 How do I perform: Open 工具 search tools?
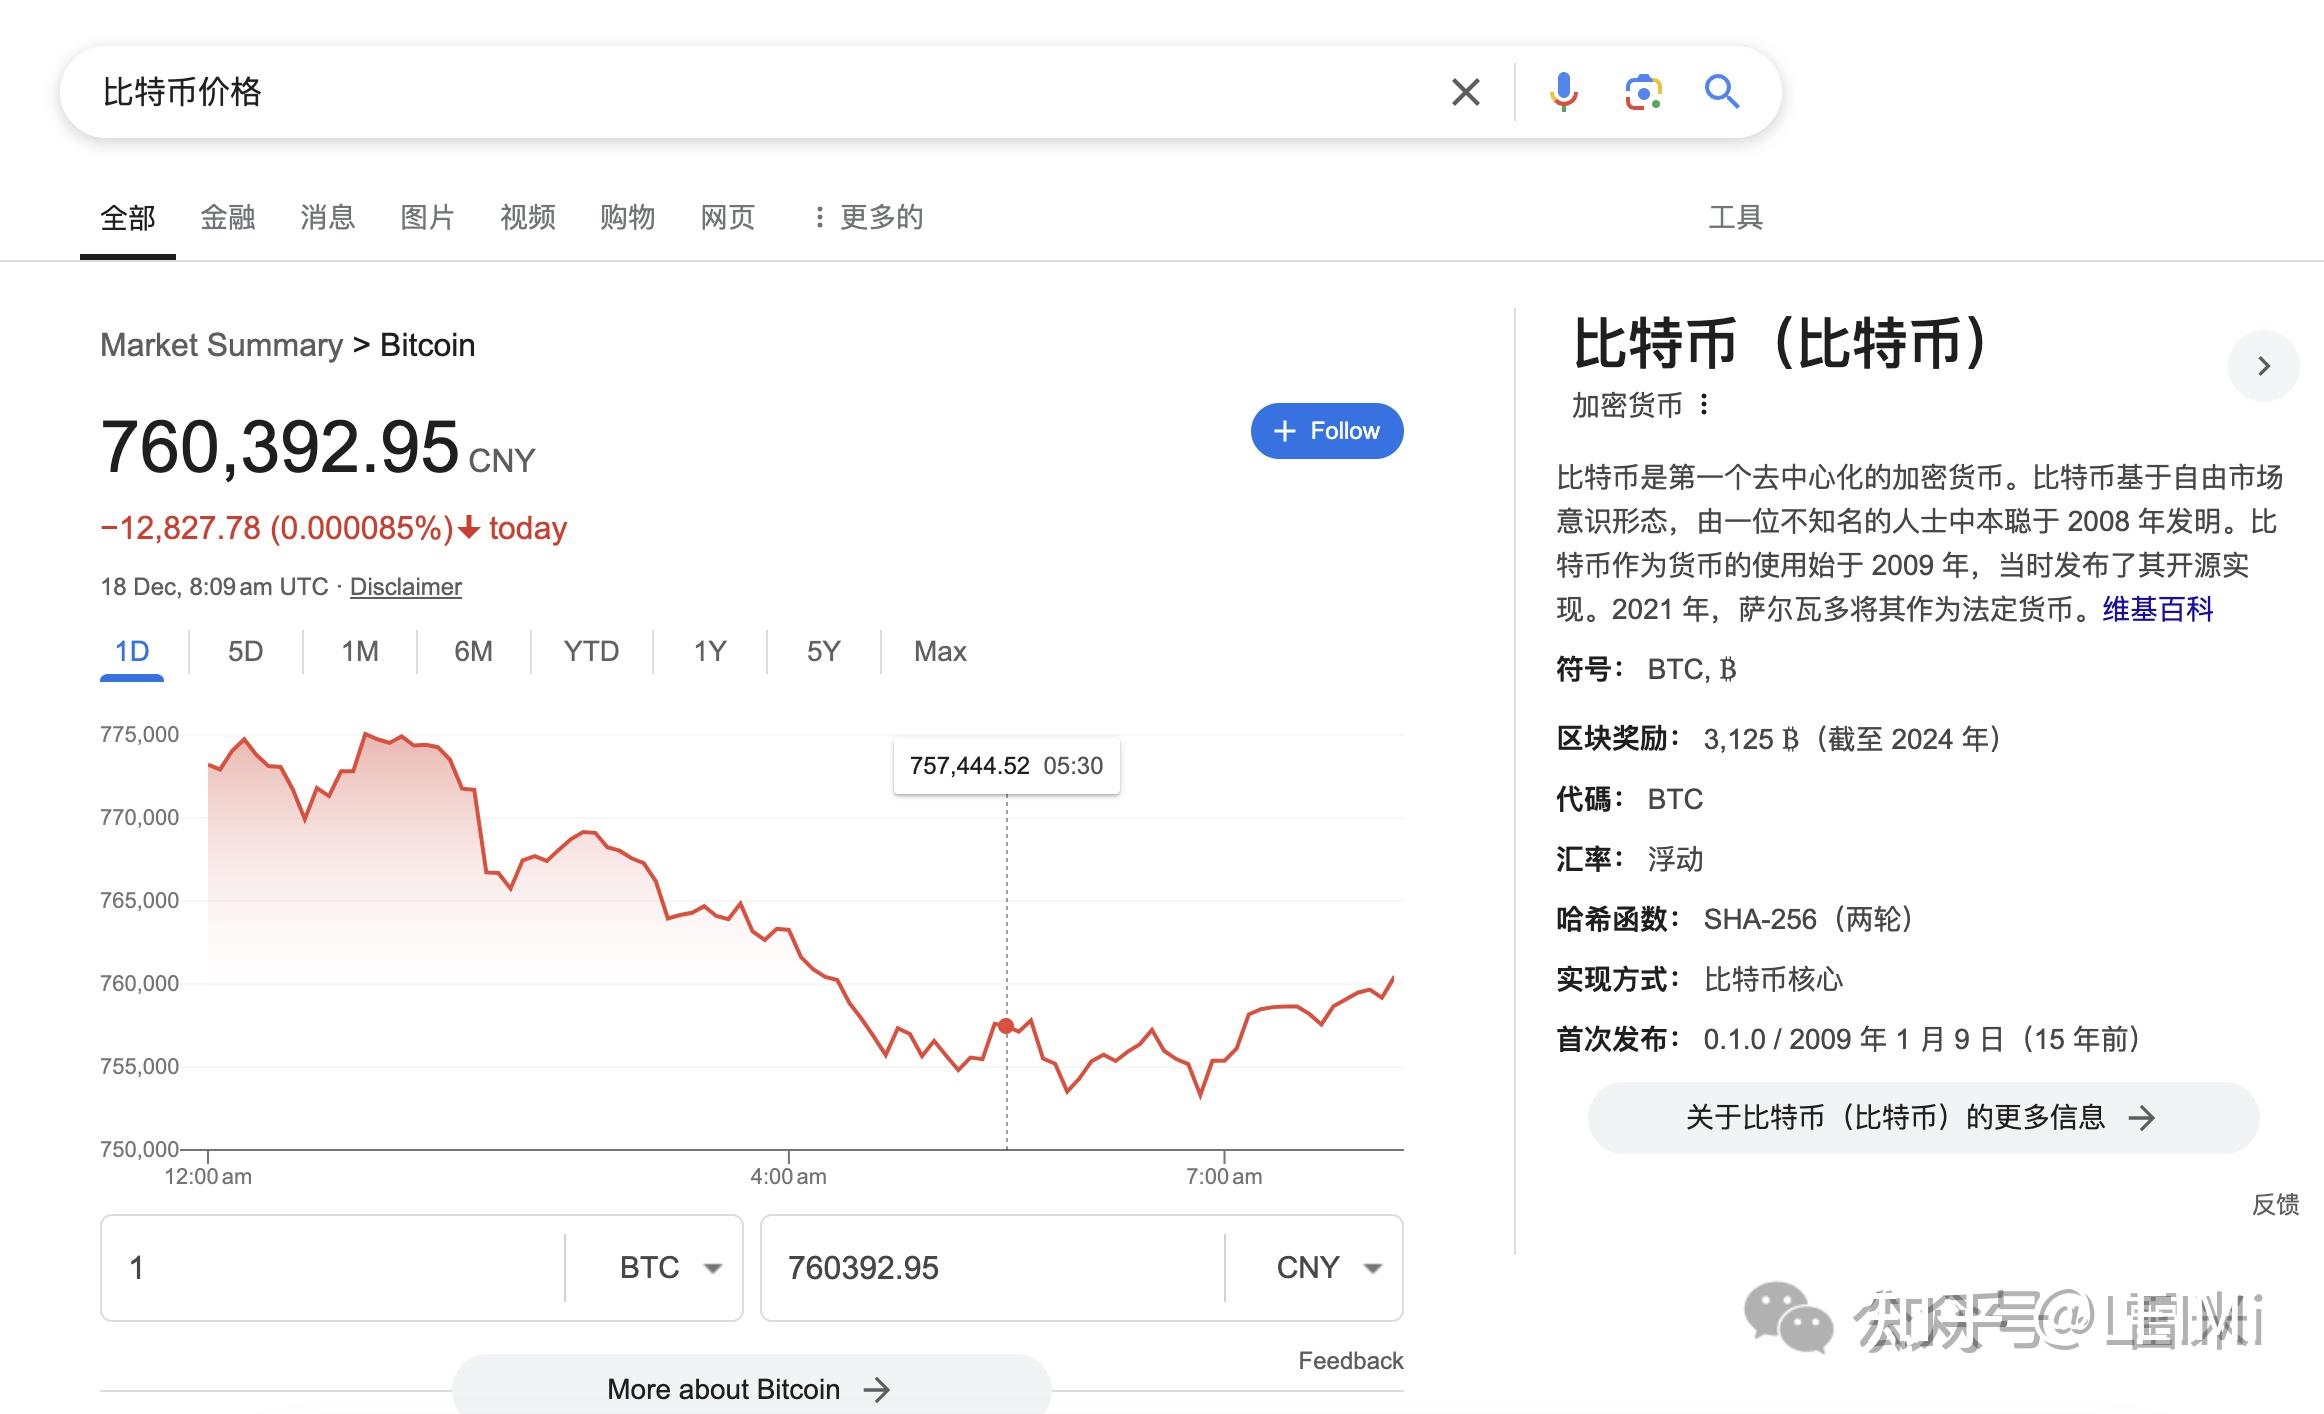tap(1735, 217)
